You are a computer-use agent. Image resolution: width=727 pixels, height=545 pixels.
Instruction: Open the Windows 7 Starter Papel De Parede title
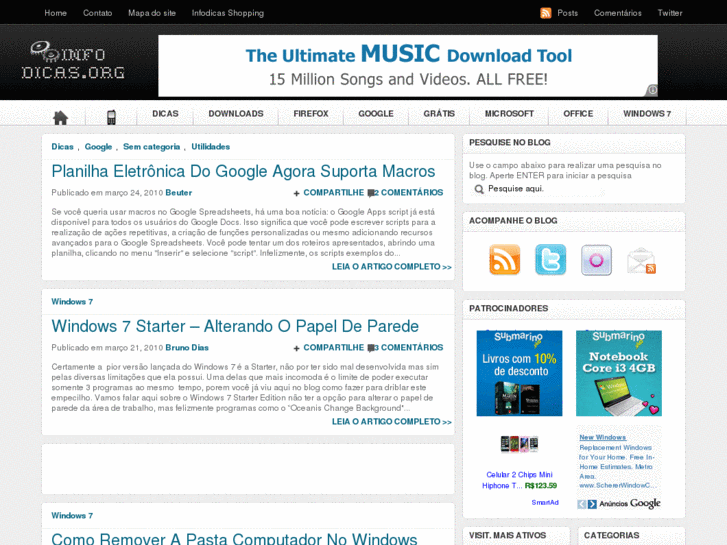[x=235, y=326]
